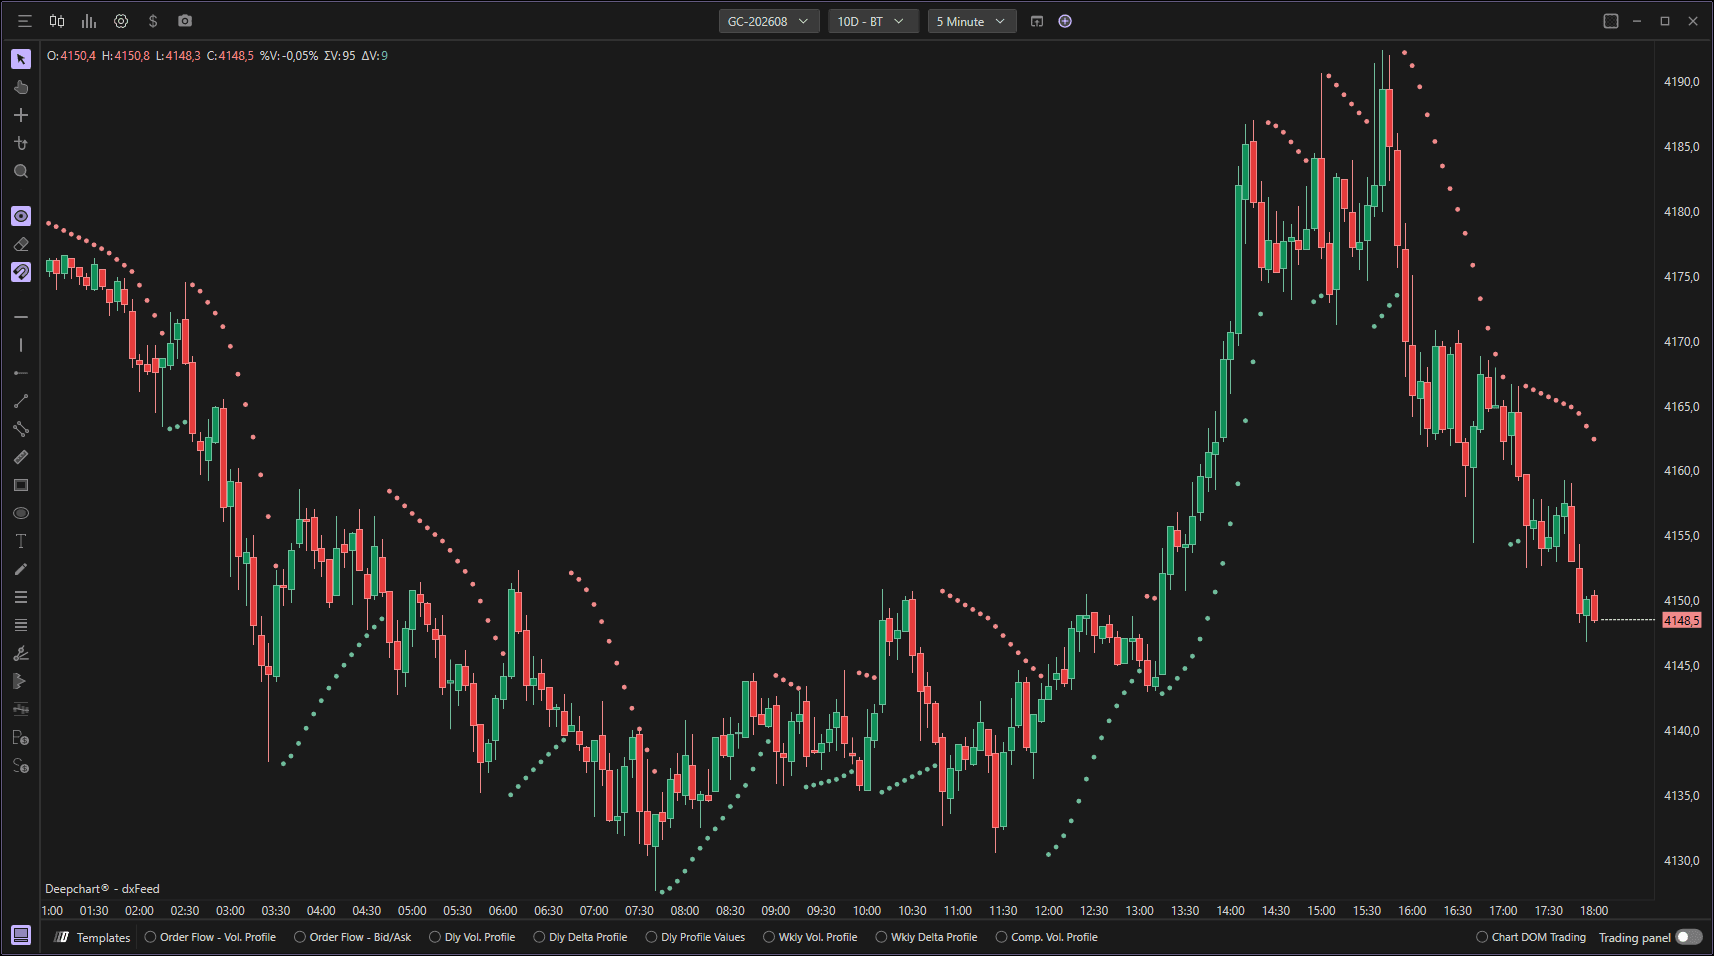The height and width of the screenshot is (956, 1714).
Task: Select the magnifier zoom tool
Action: point(21,171)
